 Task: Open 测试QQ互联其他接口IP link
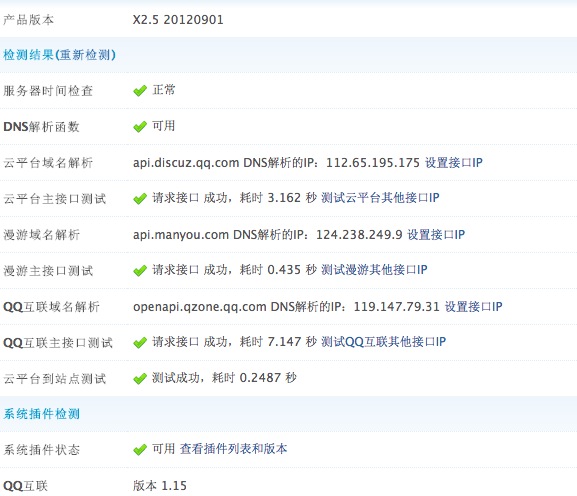click(383, 342)
